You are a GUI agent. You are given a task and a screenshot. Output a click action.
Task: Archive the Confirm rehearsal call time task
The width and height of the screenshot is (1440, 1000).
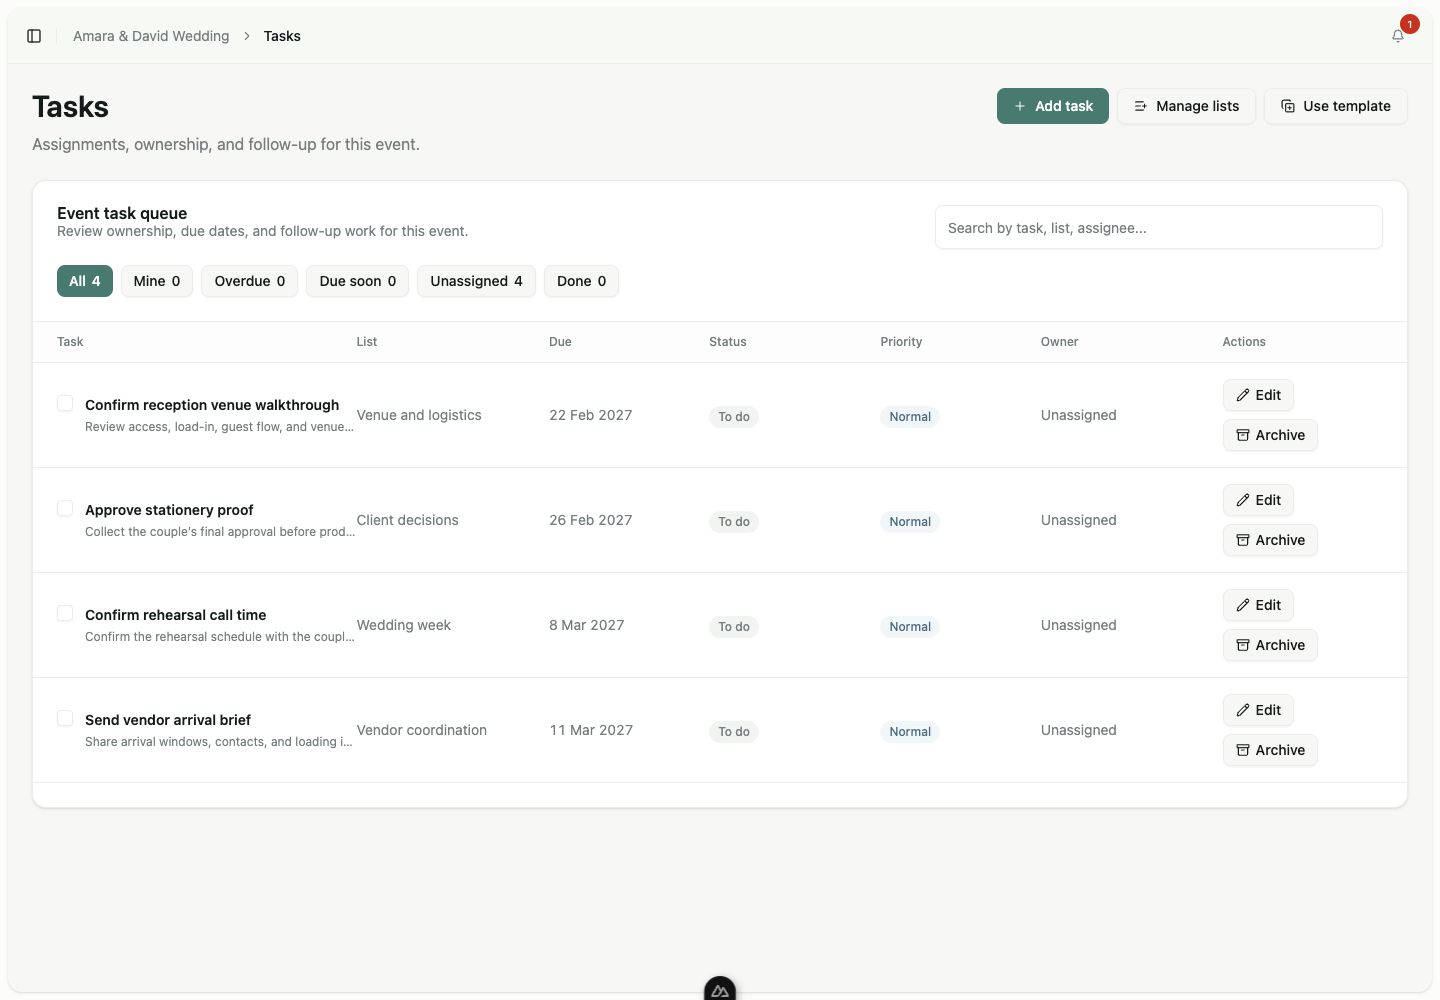pos(1270,645)
